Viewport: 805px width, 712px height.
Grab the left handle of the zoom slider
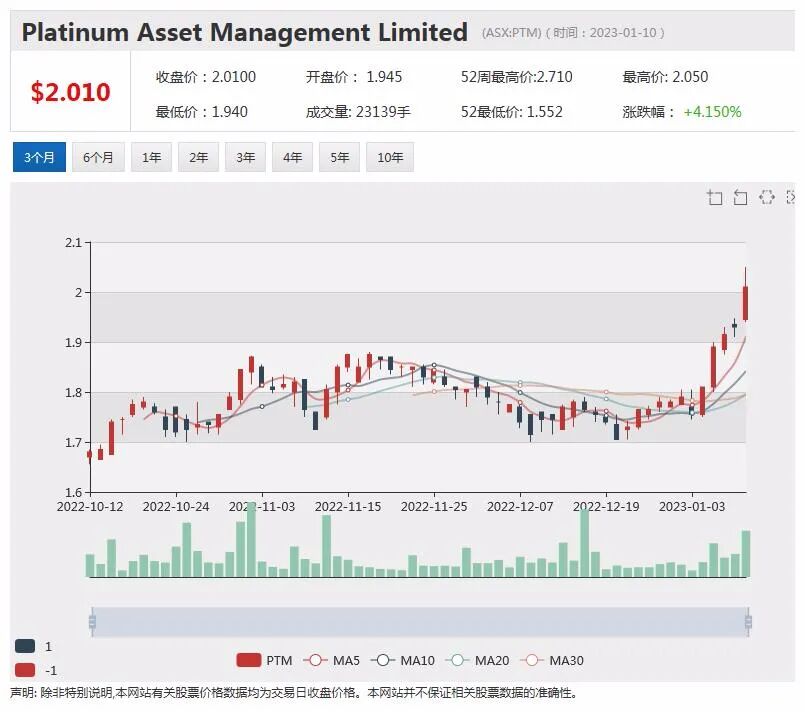92,622
